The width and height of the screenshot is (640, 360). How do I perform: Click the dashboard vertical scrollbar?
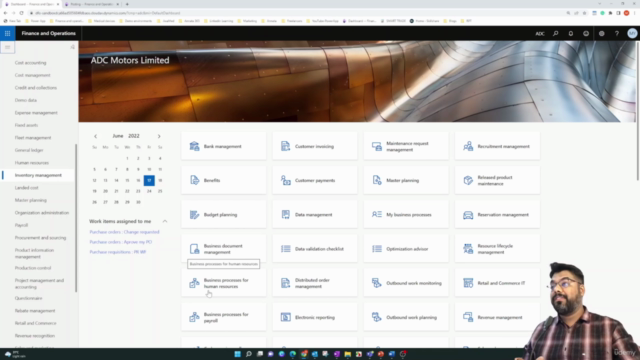(x=638, y=110)
